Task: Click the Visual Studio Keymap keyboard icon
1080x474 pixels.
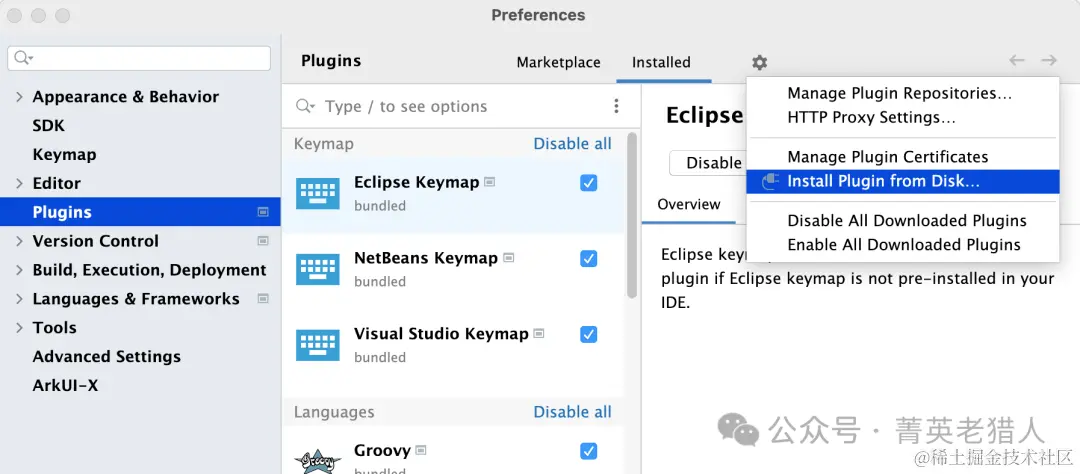Action: tap(318, 345)
